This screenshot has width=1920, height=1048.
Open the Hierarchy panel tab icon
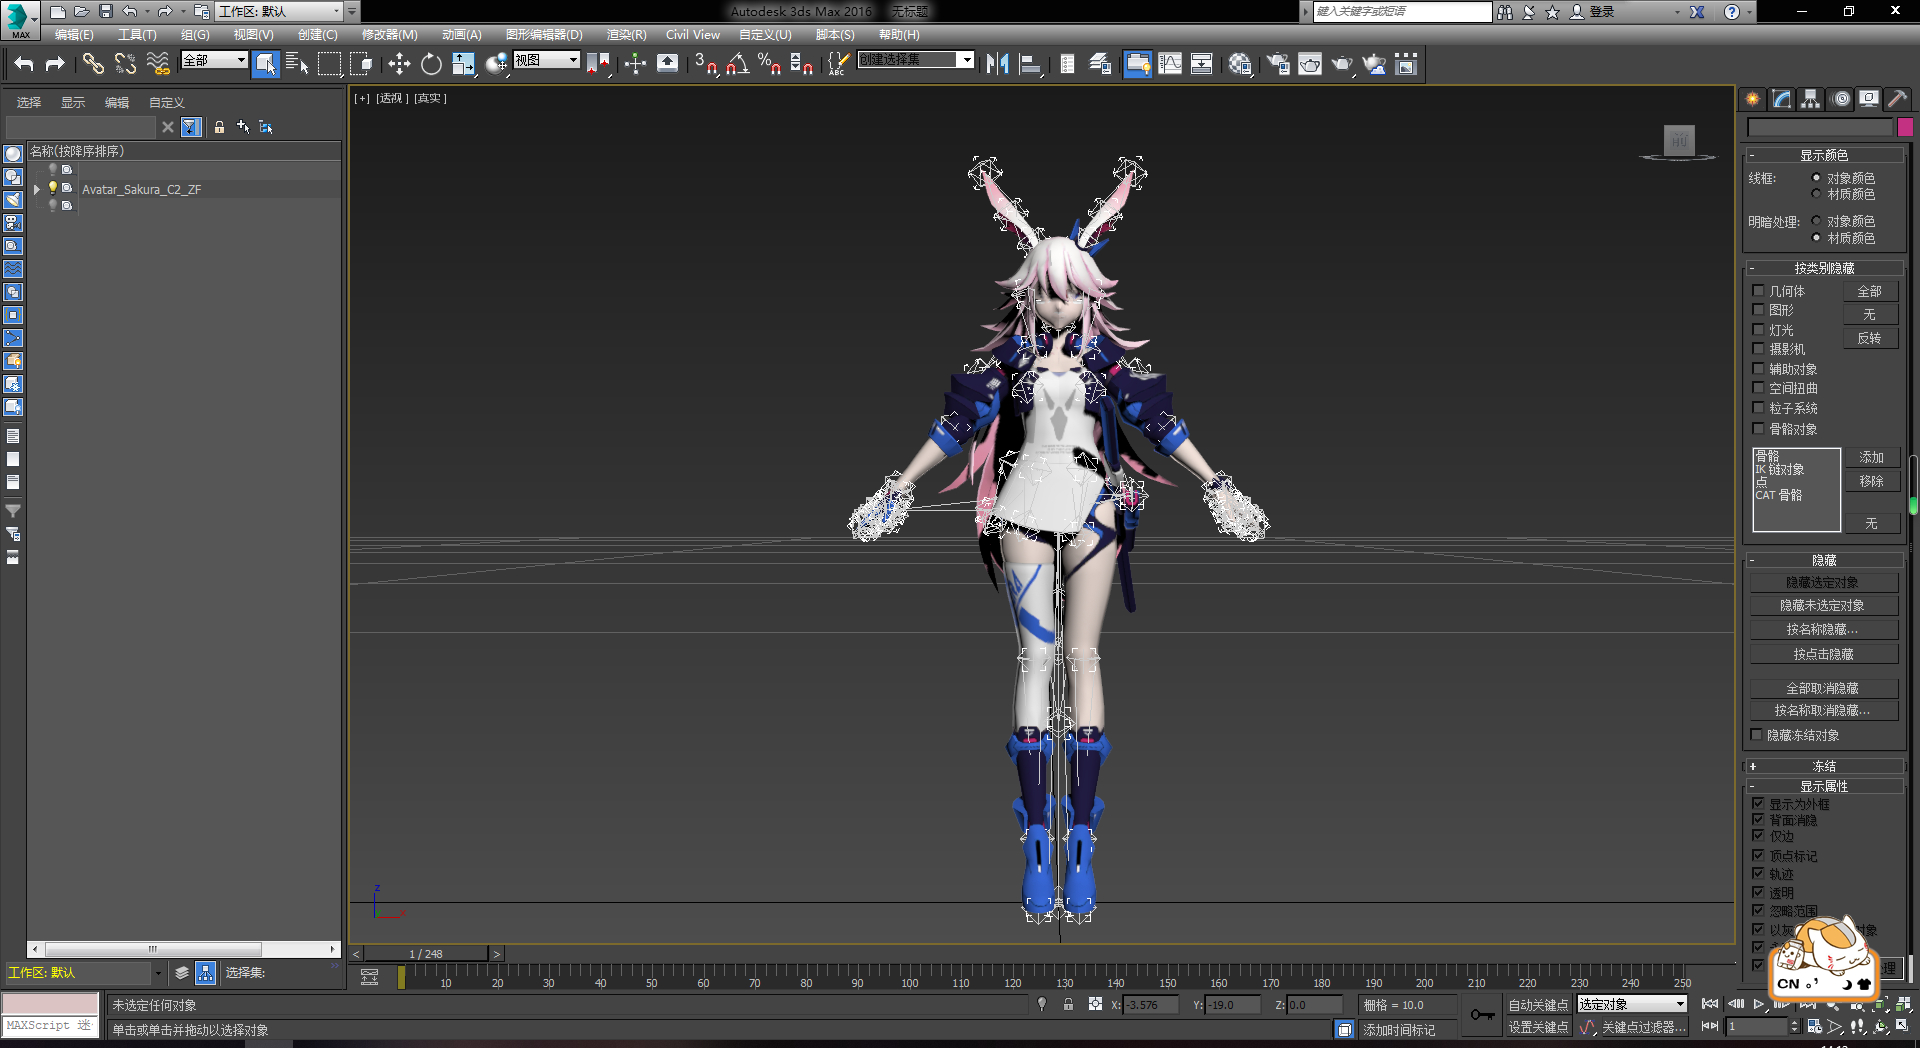click(1811, 99)
